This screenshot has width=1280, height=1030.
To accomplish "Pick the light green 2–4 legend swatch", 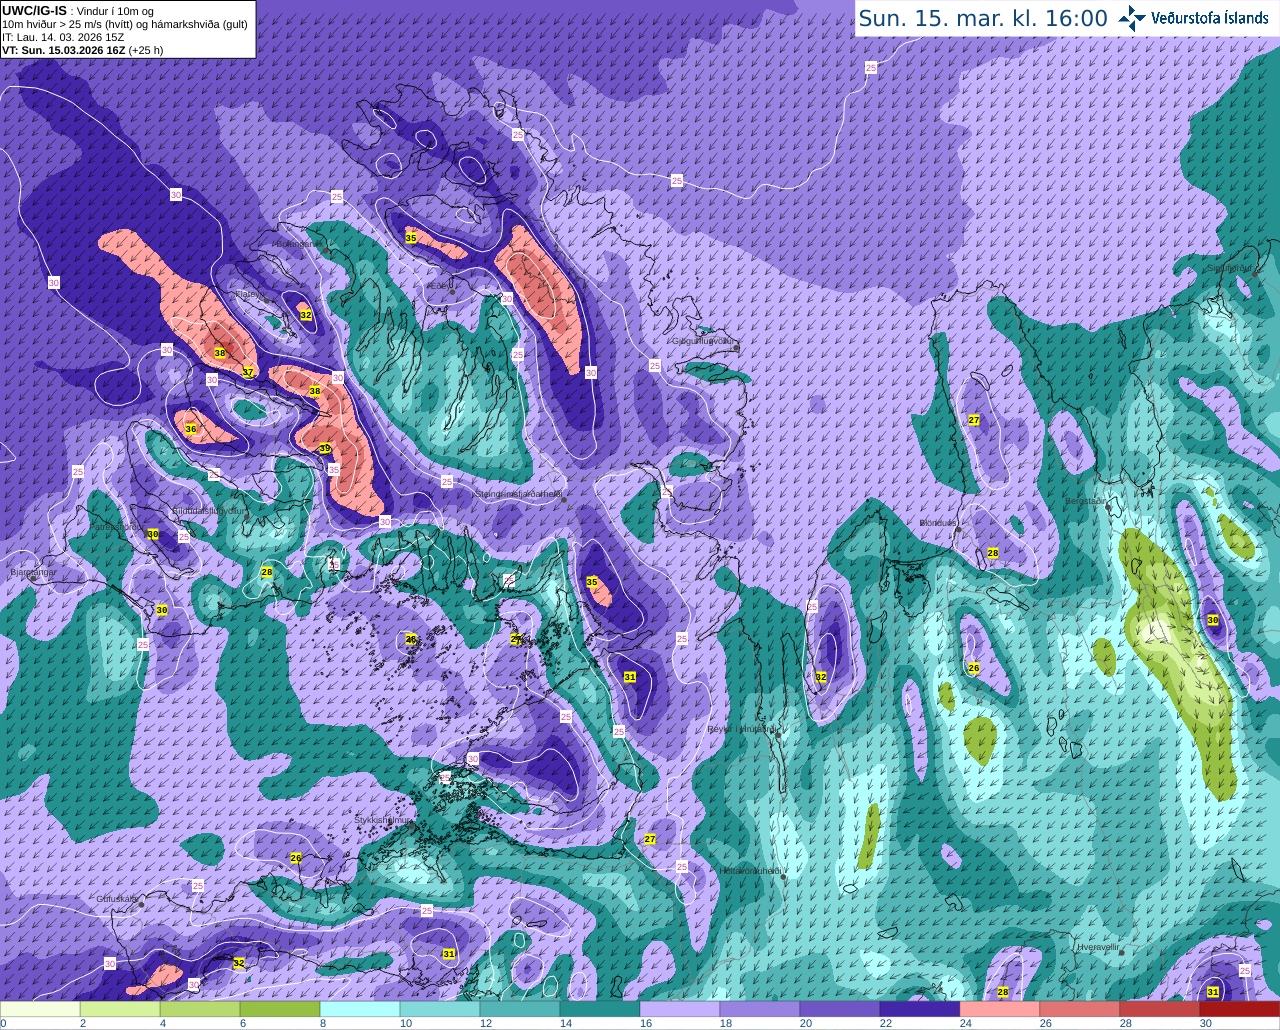I will 120,1009.
